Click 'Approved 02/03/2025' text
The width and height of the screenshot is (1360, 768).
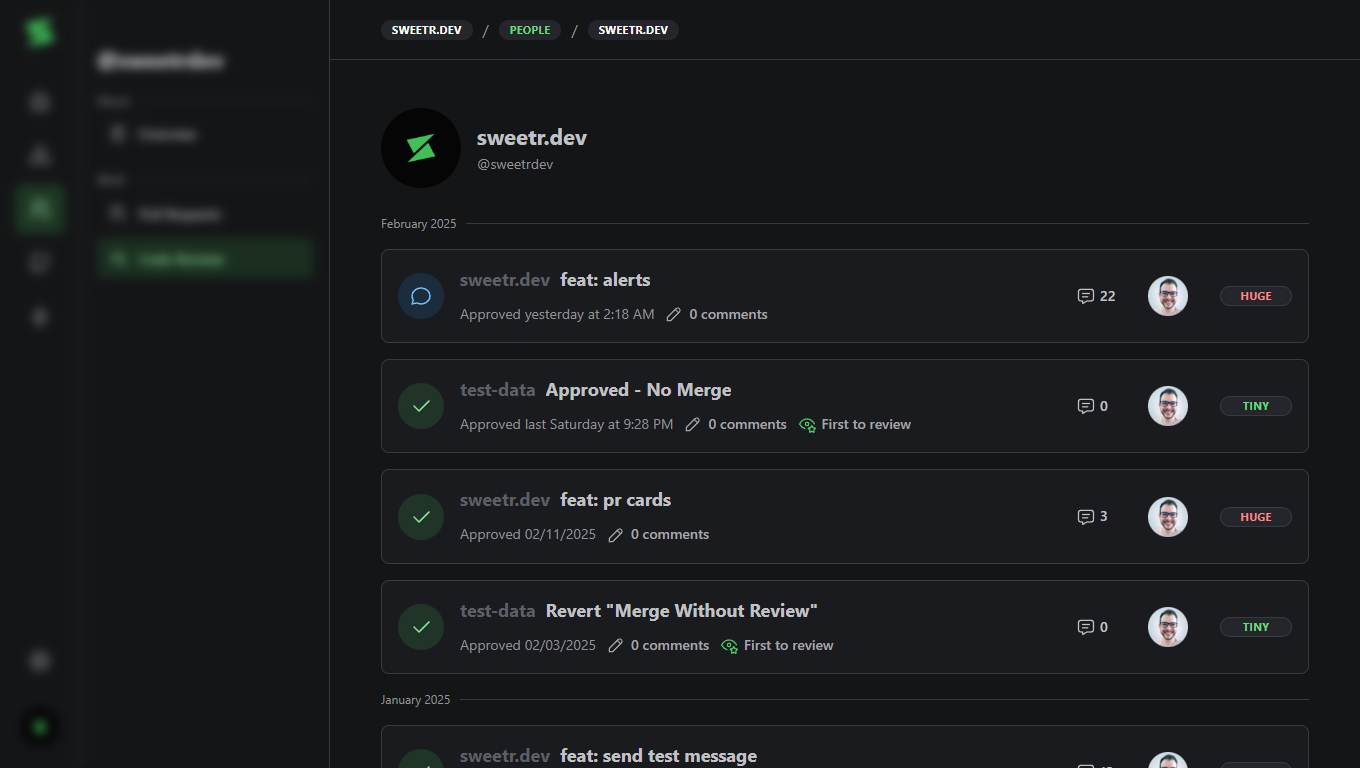tap(528, 645)
